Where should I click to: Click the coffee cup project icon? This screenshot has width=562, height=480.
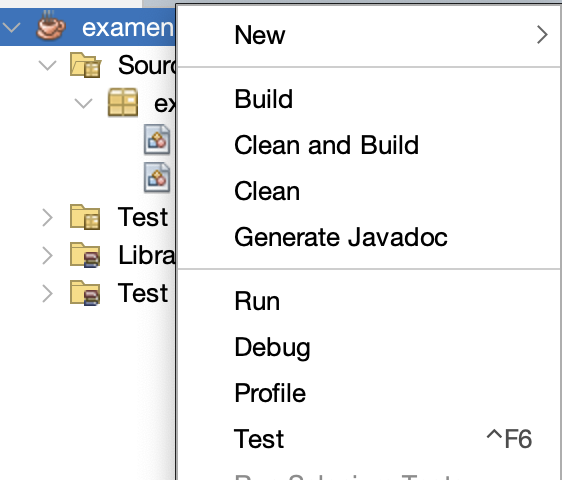point(51,25)
